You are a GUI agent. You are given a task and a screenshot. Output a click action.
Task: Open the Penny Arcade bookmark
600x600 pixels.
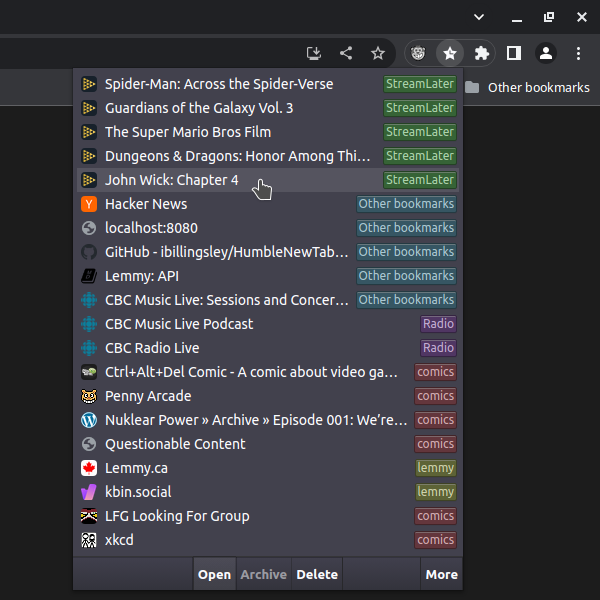pyautogui.click(x=268, y=396)
